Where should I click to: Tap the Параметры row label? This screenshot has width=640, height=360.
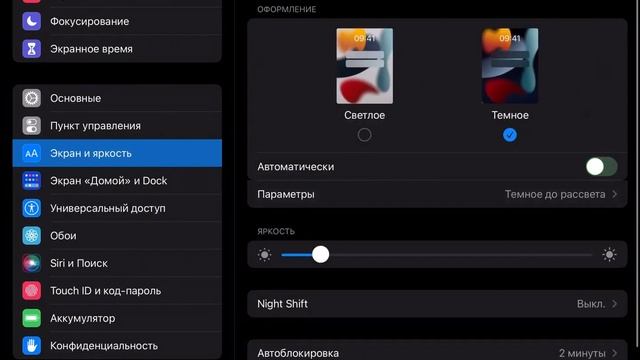point(286,194)
